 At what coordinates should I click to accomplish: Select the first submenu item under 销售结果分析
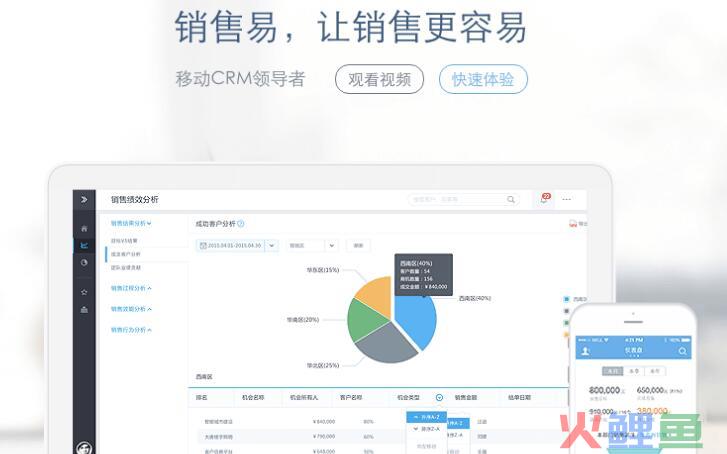click(124, 241)
